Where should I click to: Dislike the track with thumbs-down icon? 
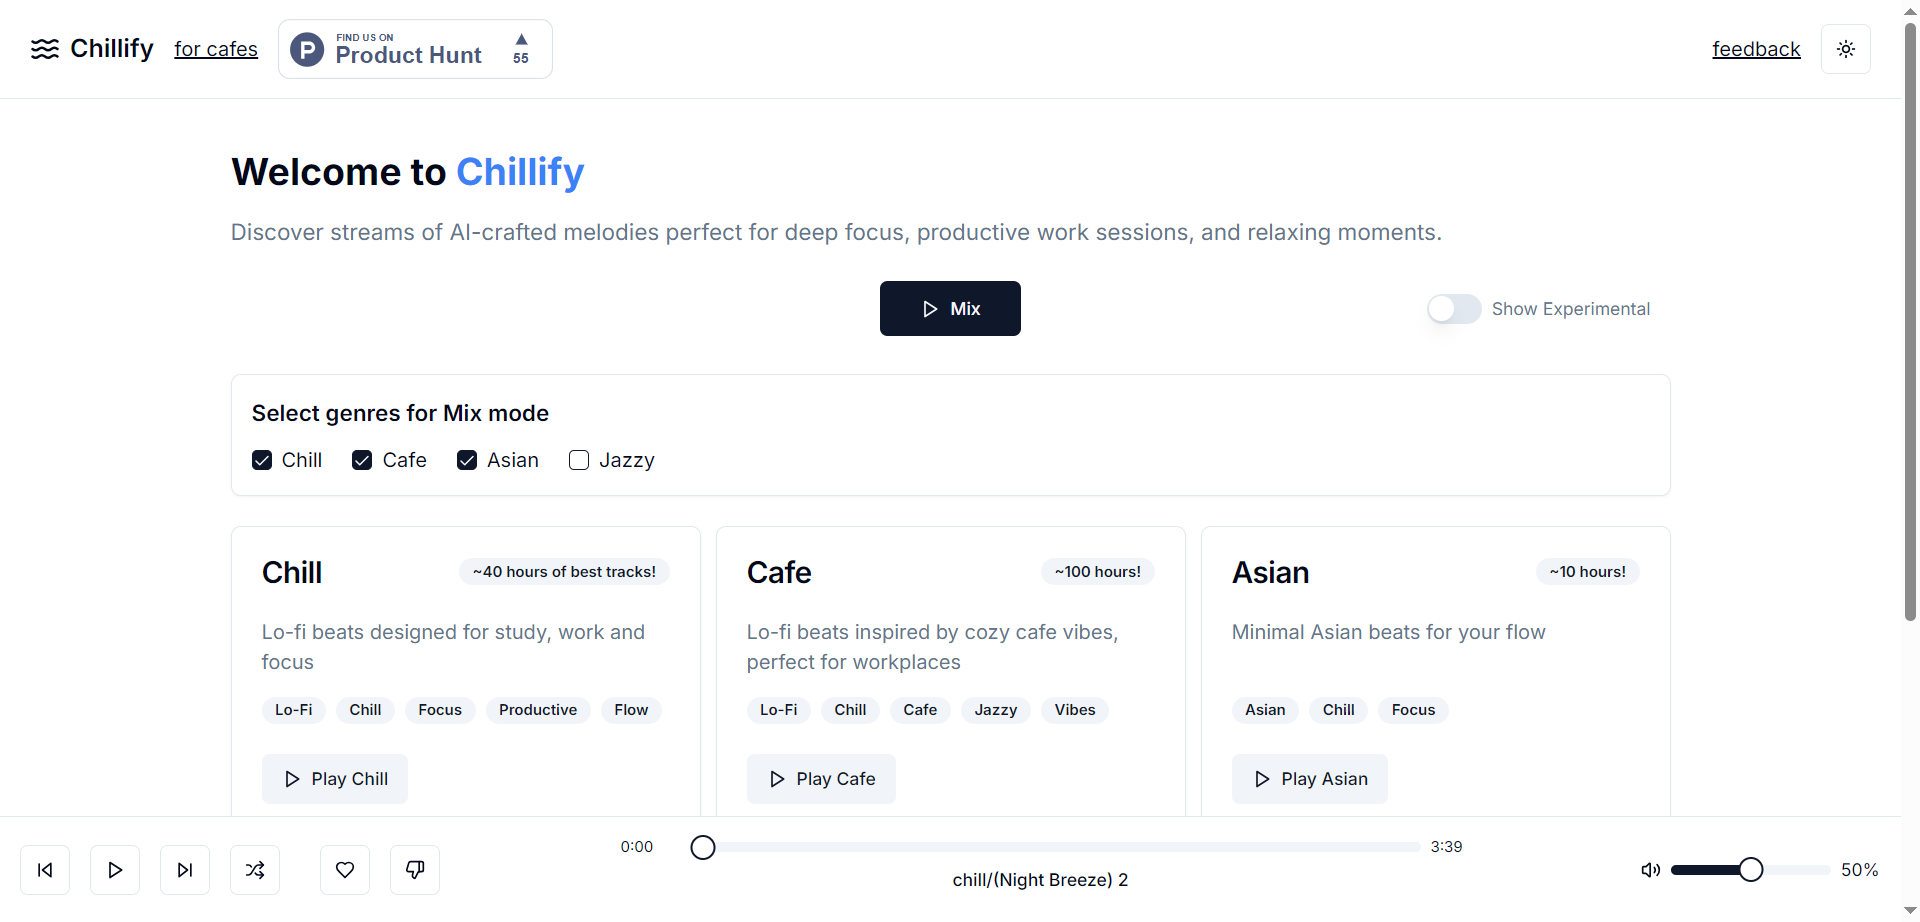coord(415,870)
